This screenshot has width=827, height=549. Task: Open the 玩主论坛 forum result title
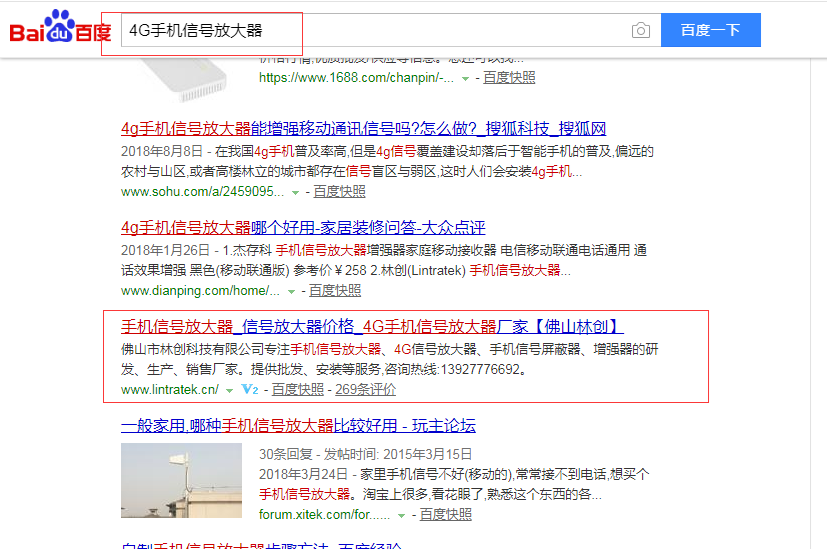coord(298,426)
